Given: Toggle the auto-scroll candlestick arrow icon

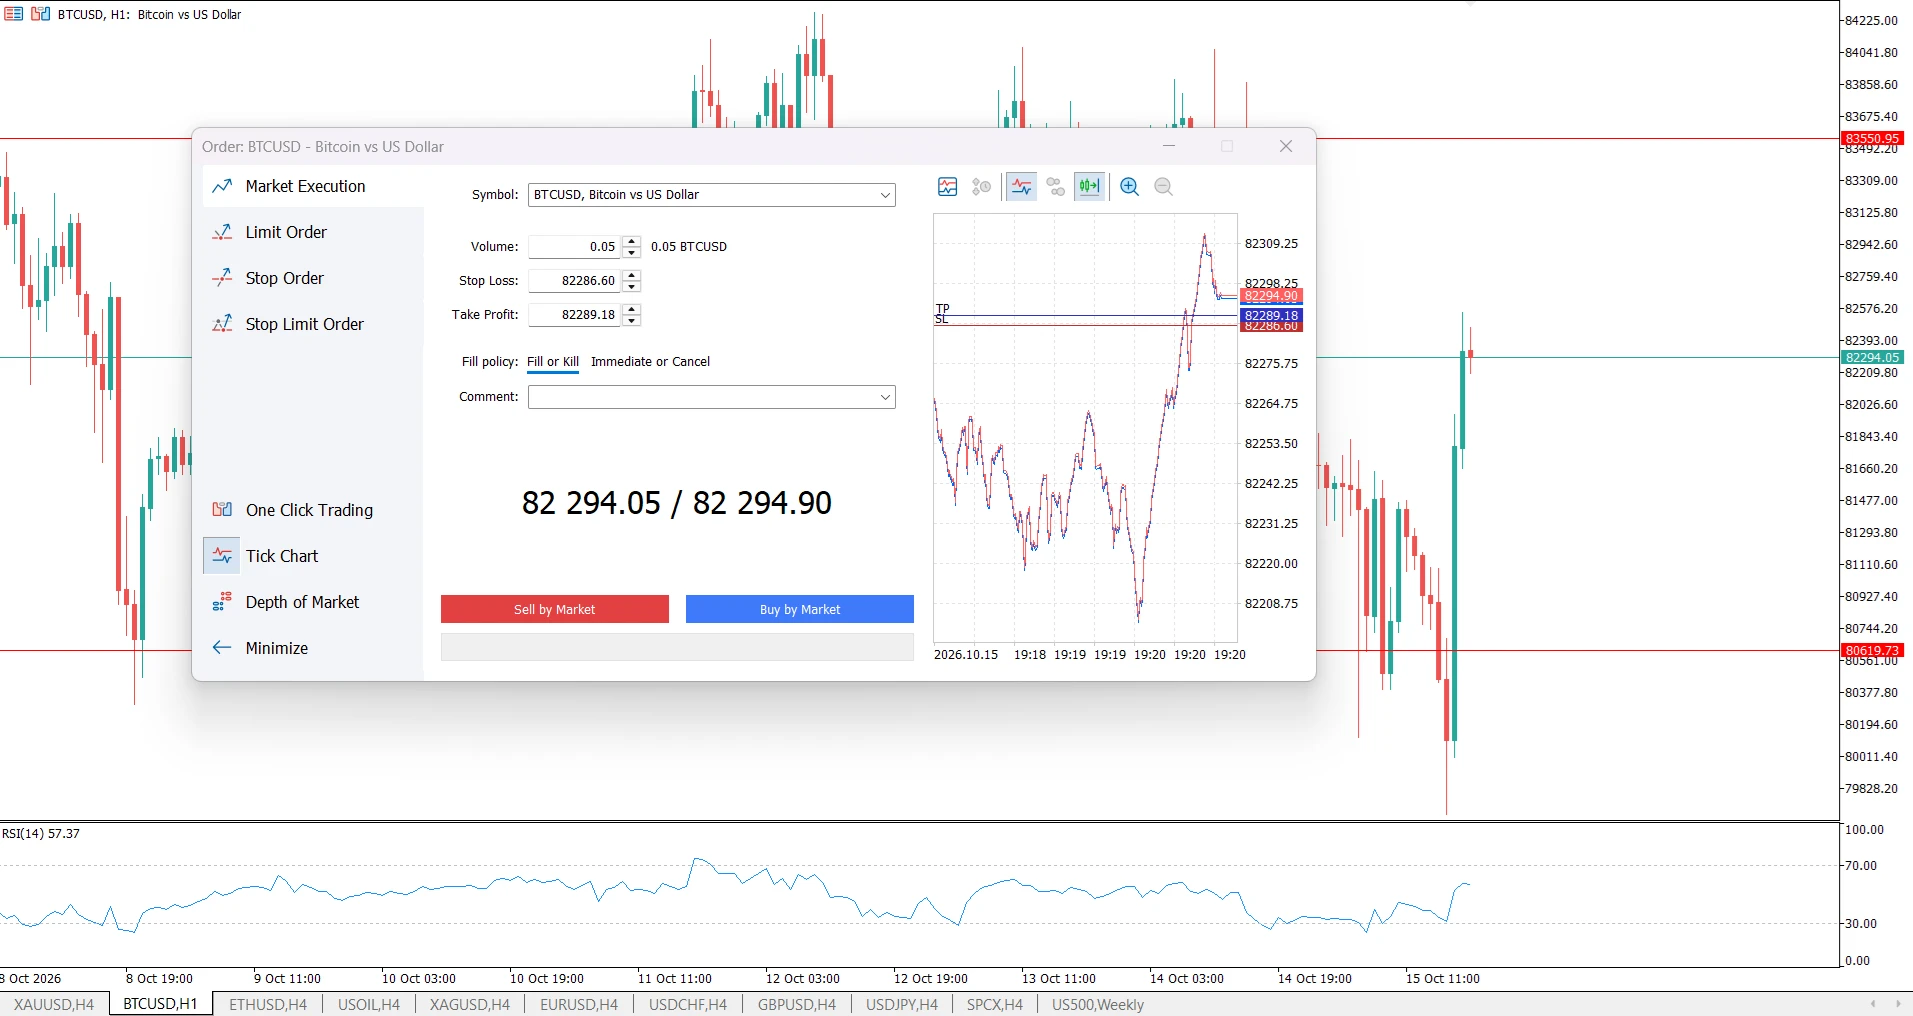Looking at the screenshot, I should [1090, 186].
